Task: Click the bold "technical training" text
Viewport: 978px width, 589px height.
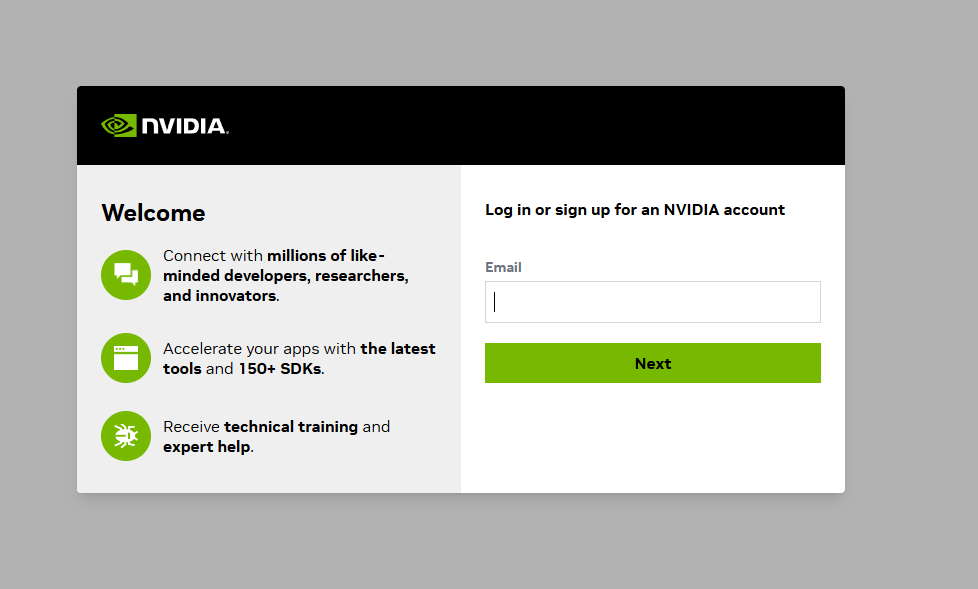Action: tap(291, 427)
